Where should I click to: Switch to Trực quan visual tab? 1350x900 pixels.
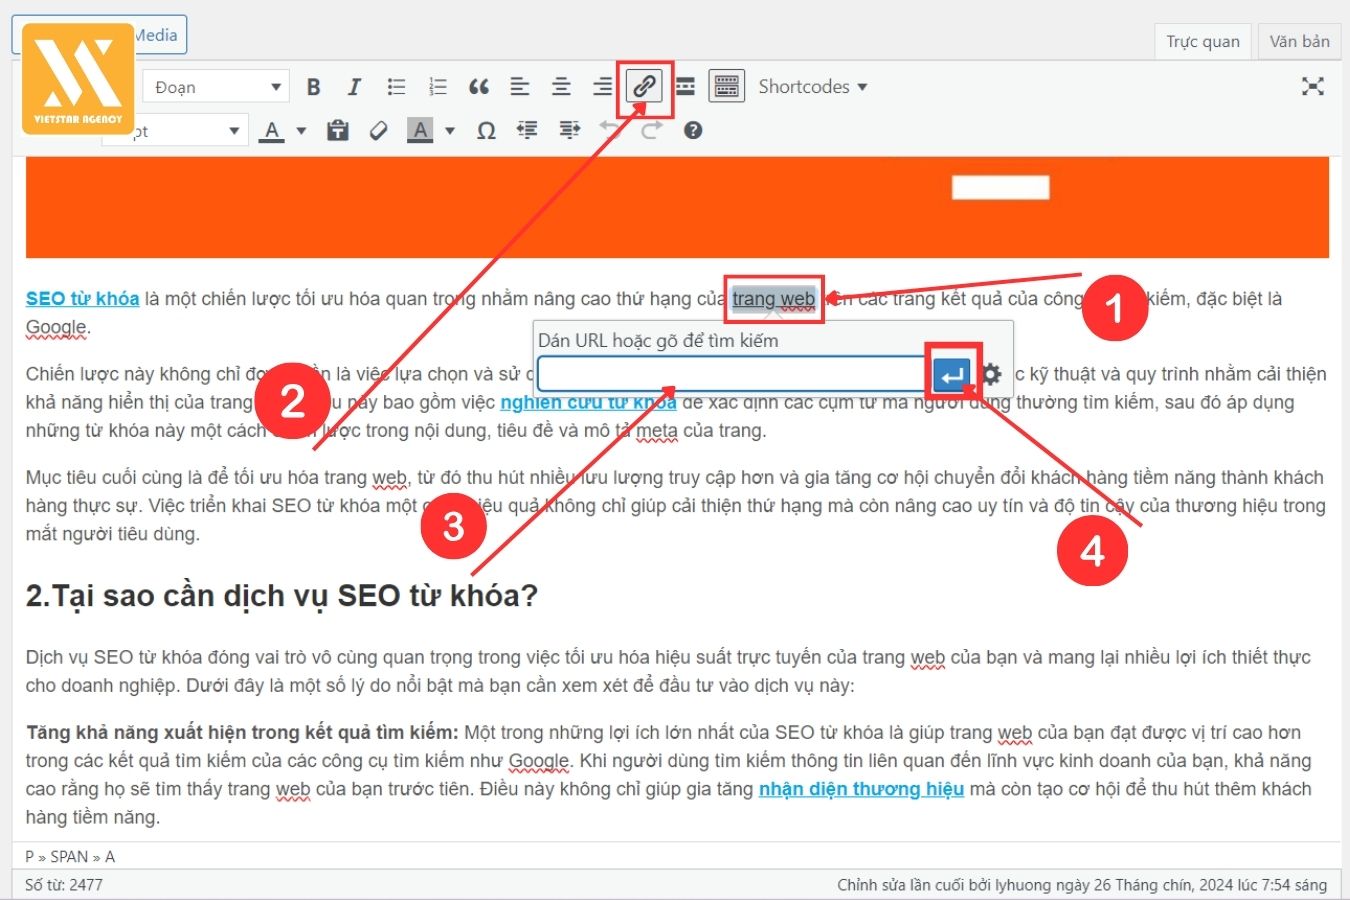[x=1202, y=41]
